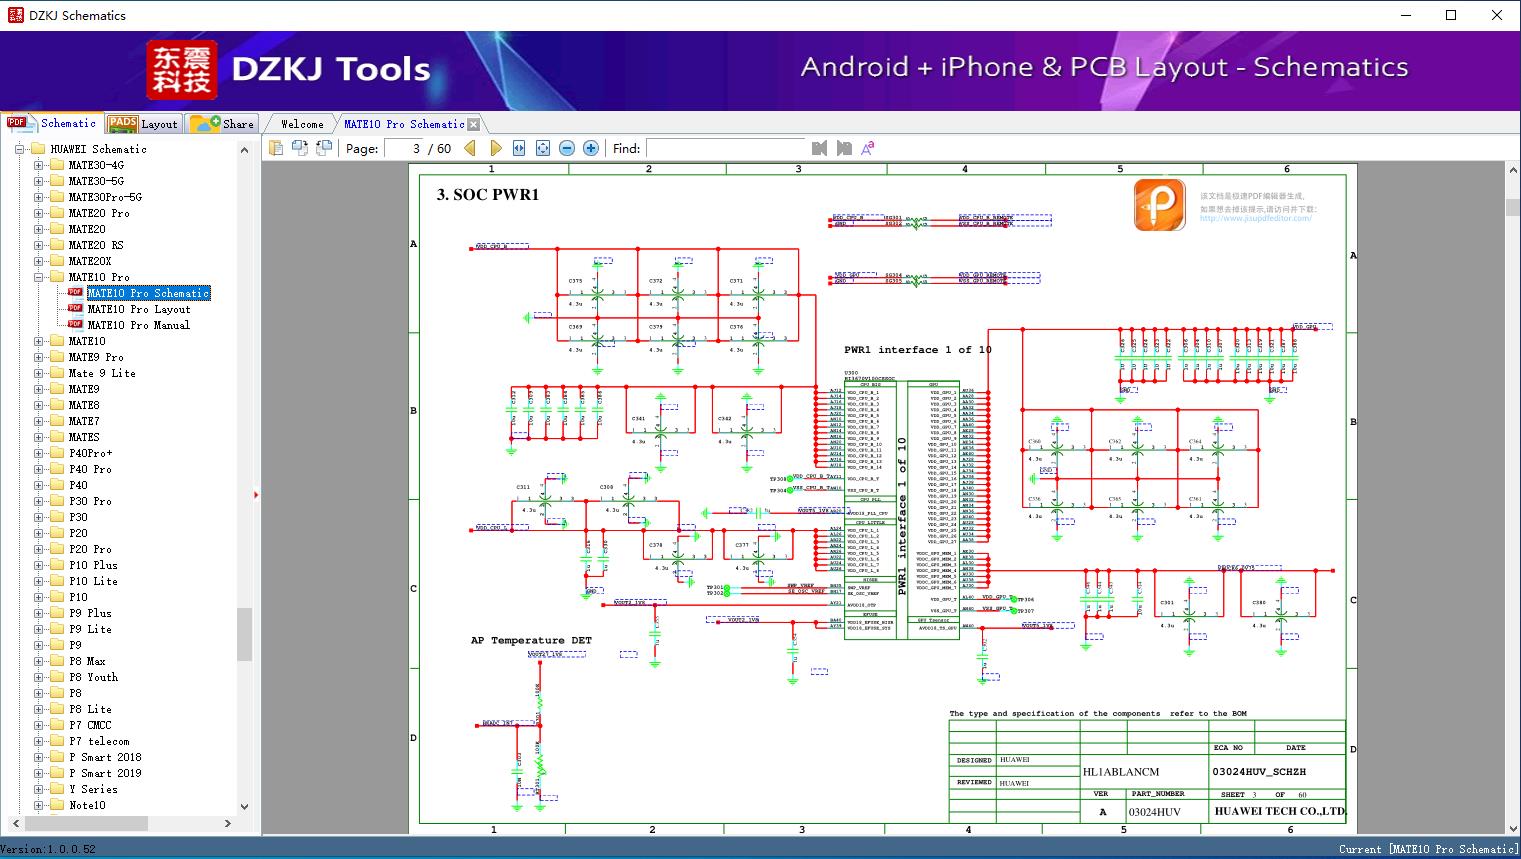Select the MATE20 RS folder
This screenshot has width=1521, height=859.
(x=96, y=245)
